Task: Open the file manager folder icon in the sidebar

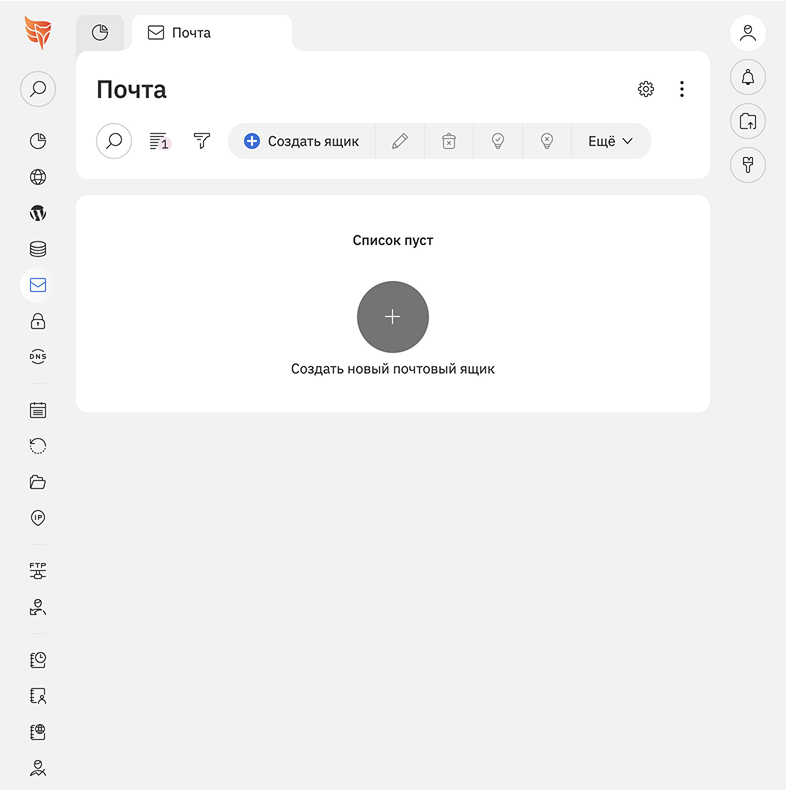Action: coord(38,482)
